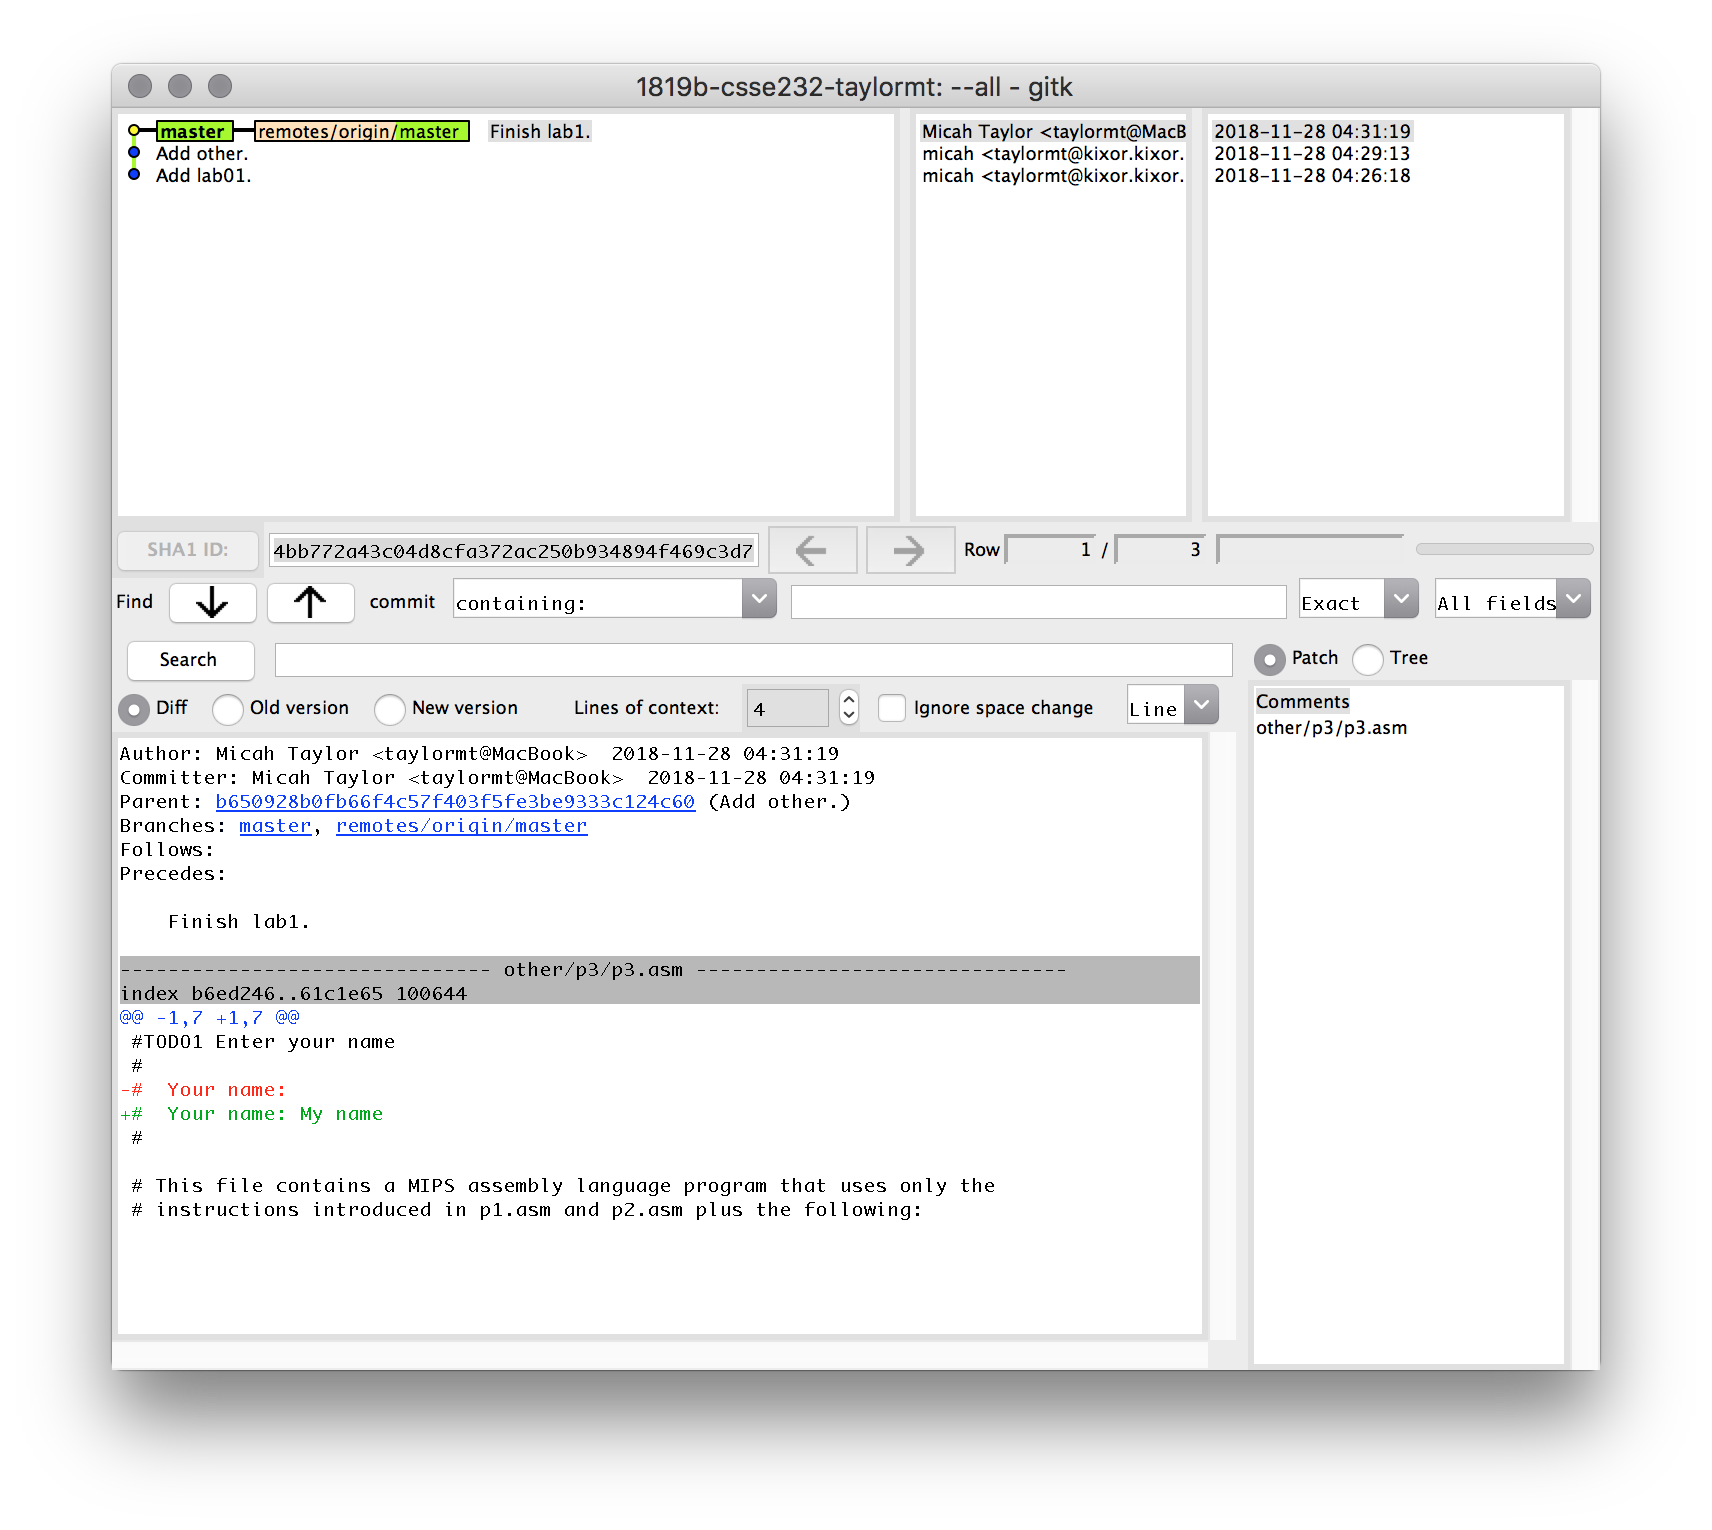
Task: Click the back arrow history button
Action: [812, 550]
